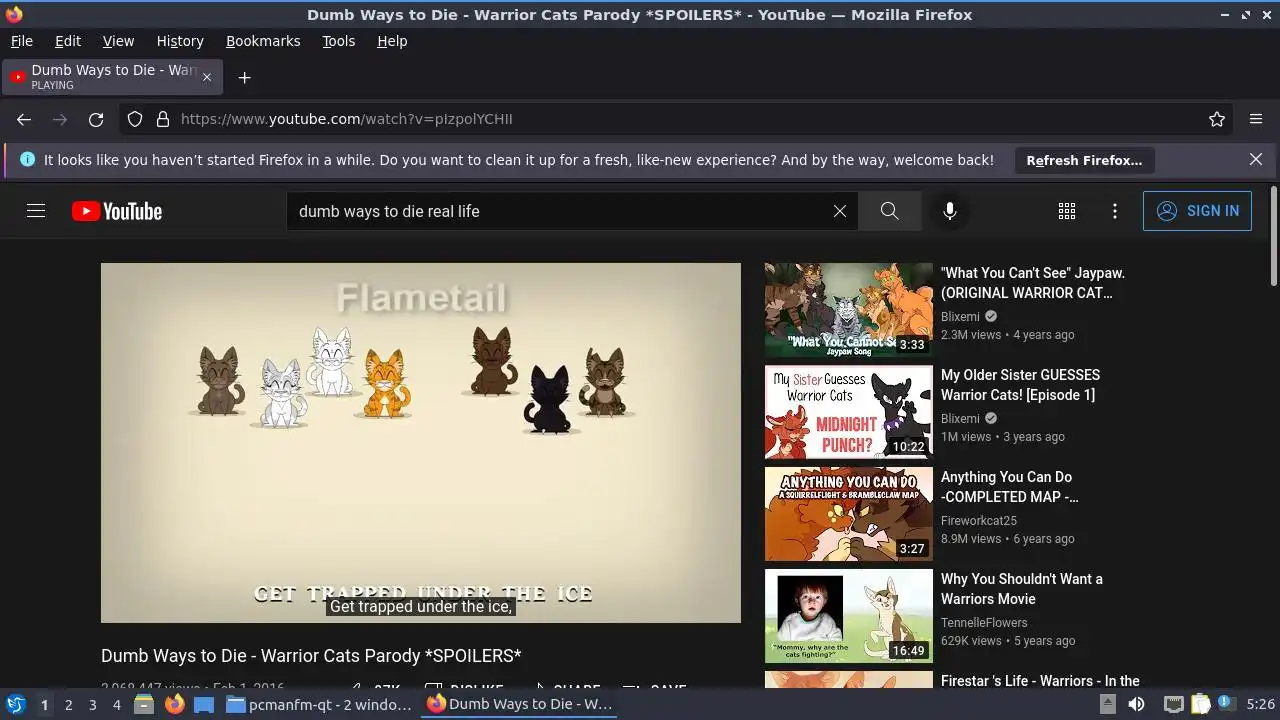Launch file manager from taskbar
Viewport: 1280px width, 720px height.
click(x=144, y=704)
